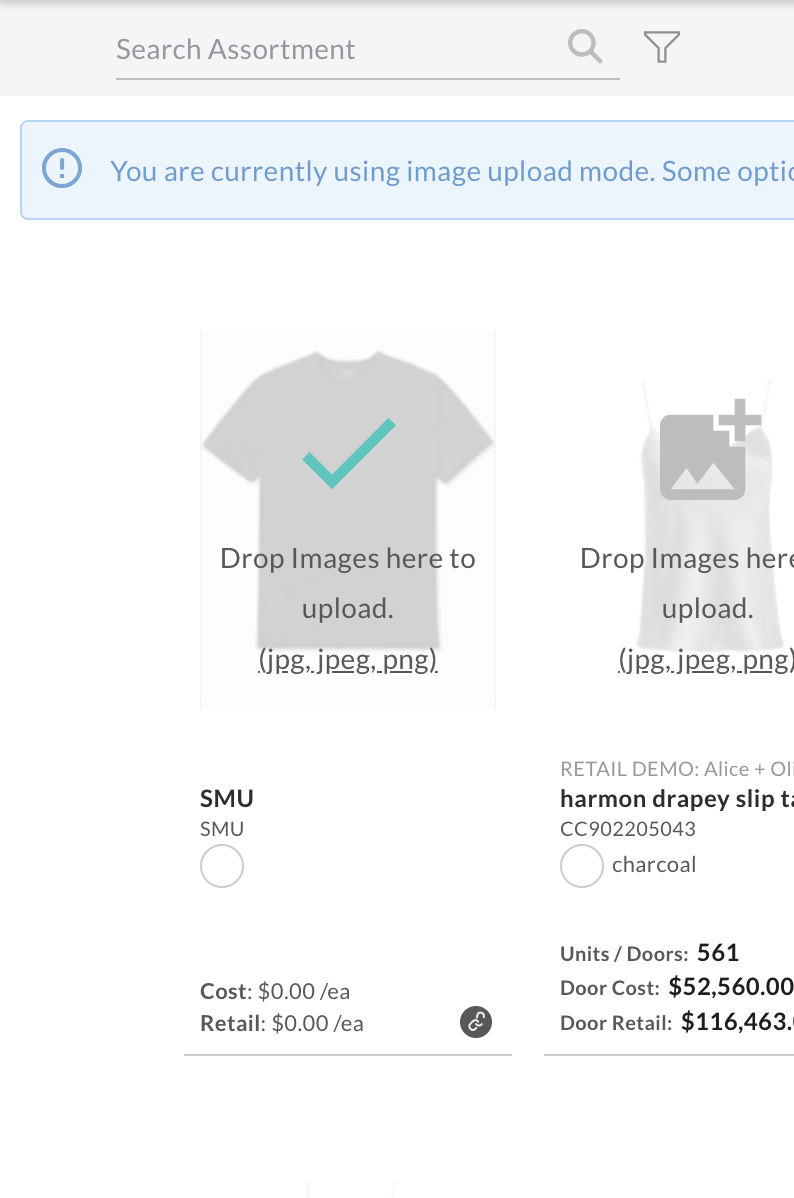Click the magnifier search icon

tap(585, 47)
